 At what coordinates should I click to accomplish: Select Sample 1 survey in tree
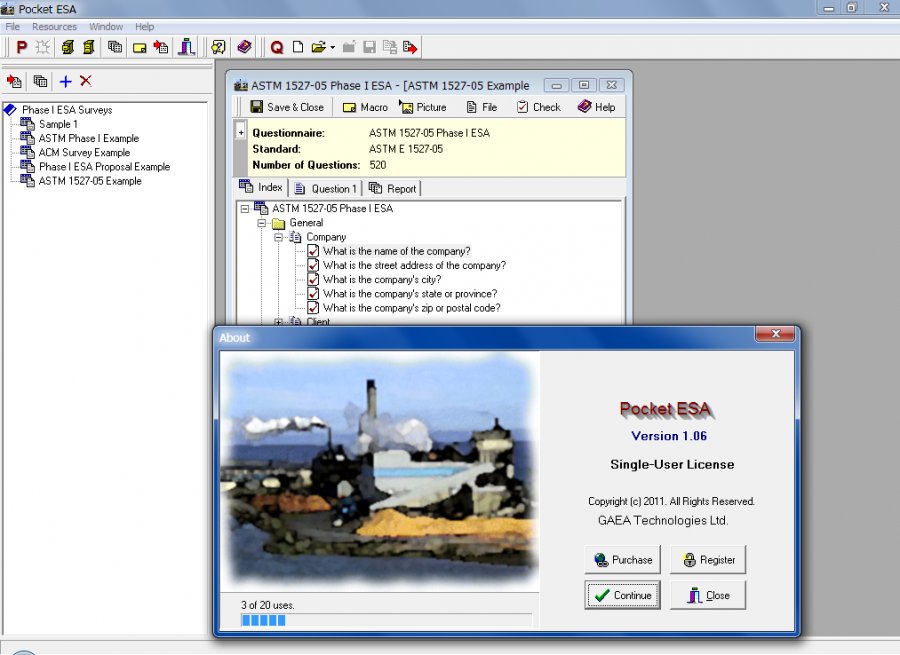(x=58, y=124)
